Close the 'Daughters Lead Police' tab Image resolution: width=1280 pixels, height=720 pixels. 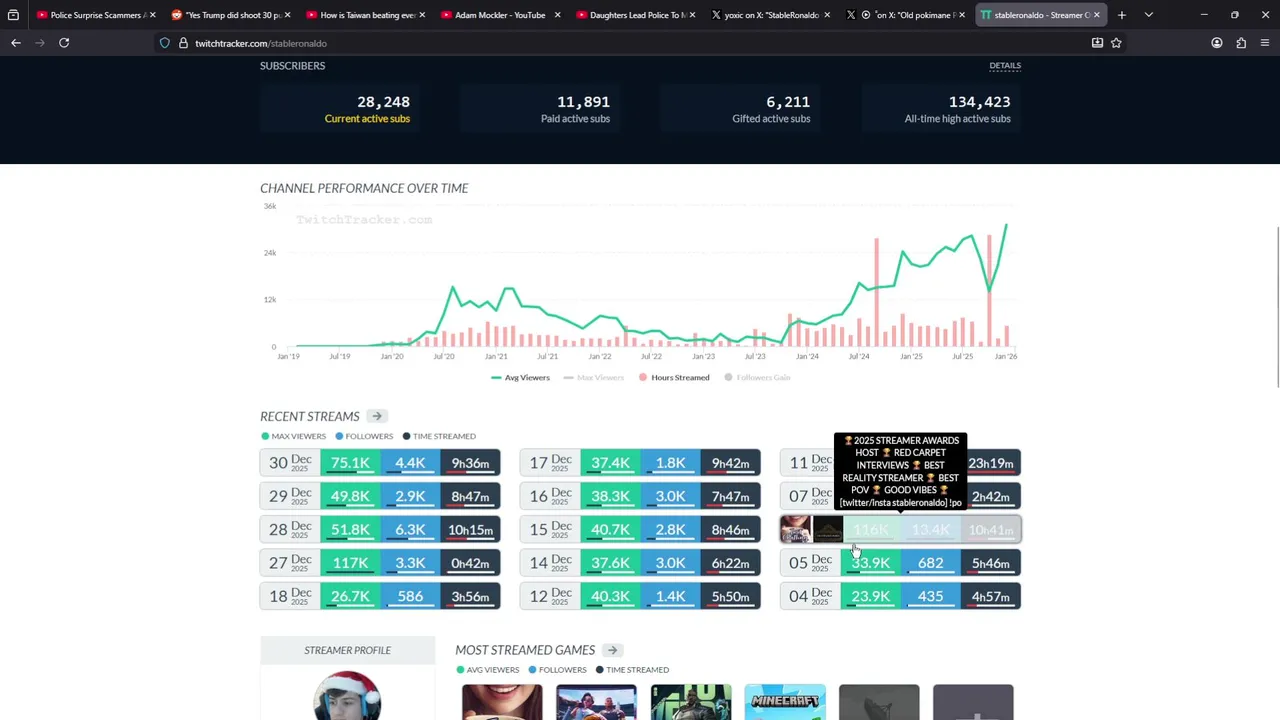click(692, 15)
